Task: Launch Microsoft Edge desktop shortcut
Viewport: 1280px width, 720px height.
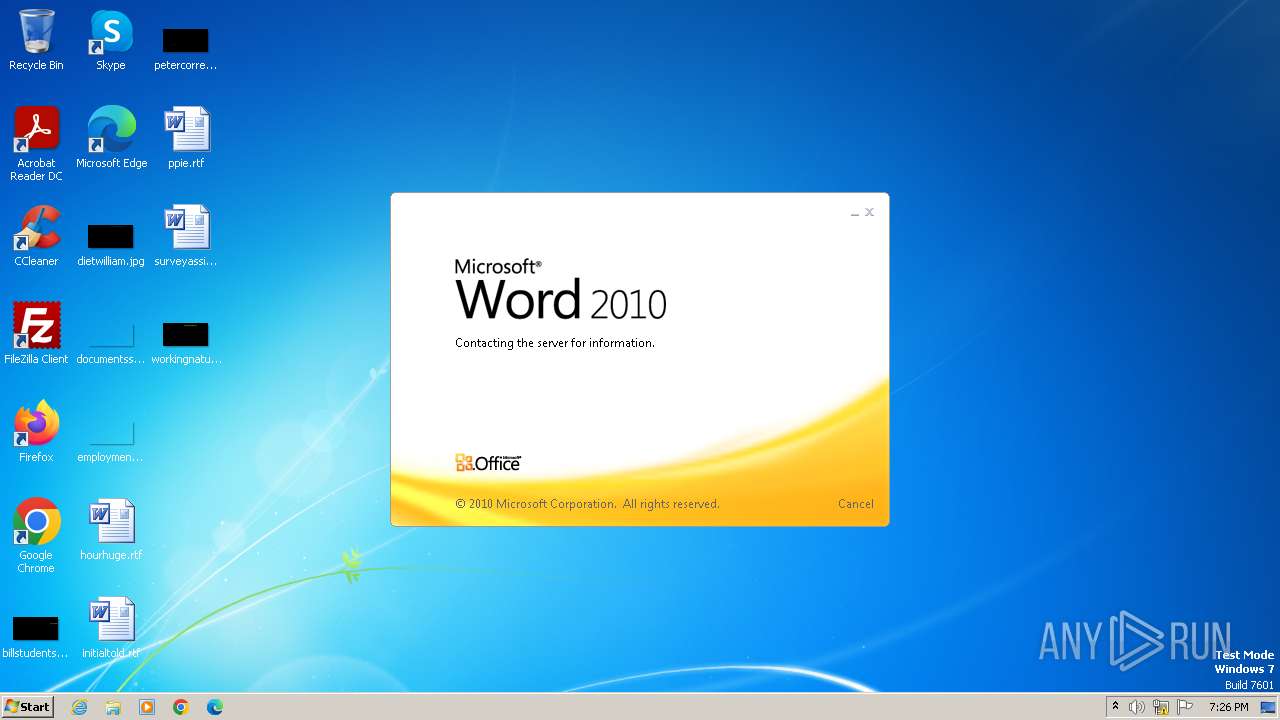Action: click(x=111, y=138)
